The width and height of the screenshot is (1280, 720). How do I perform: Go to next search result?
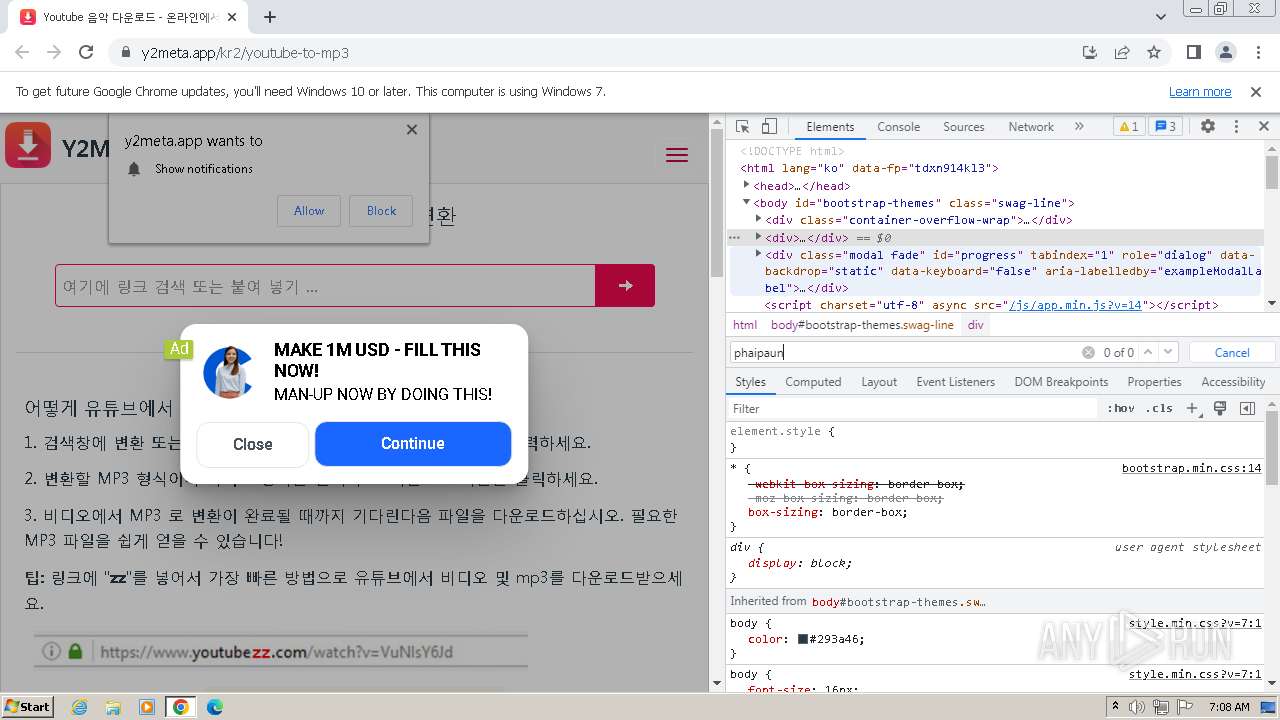tap(1168, 352)
